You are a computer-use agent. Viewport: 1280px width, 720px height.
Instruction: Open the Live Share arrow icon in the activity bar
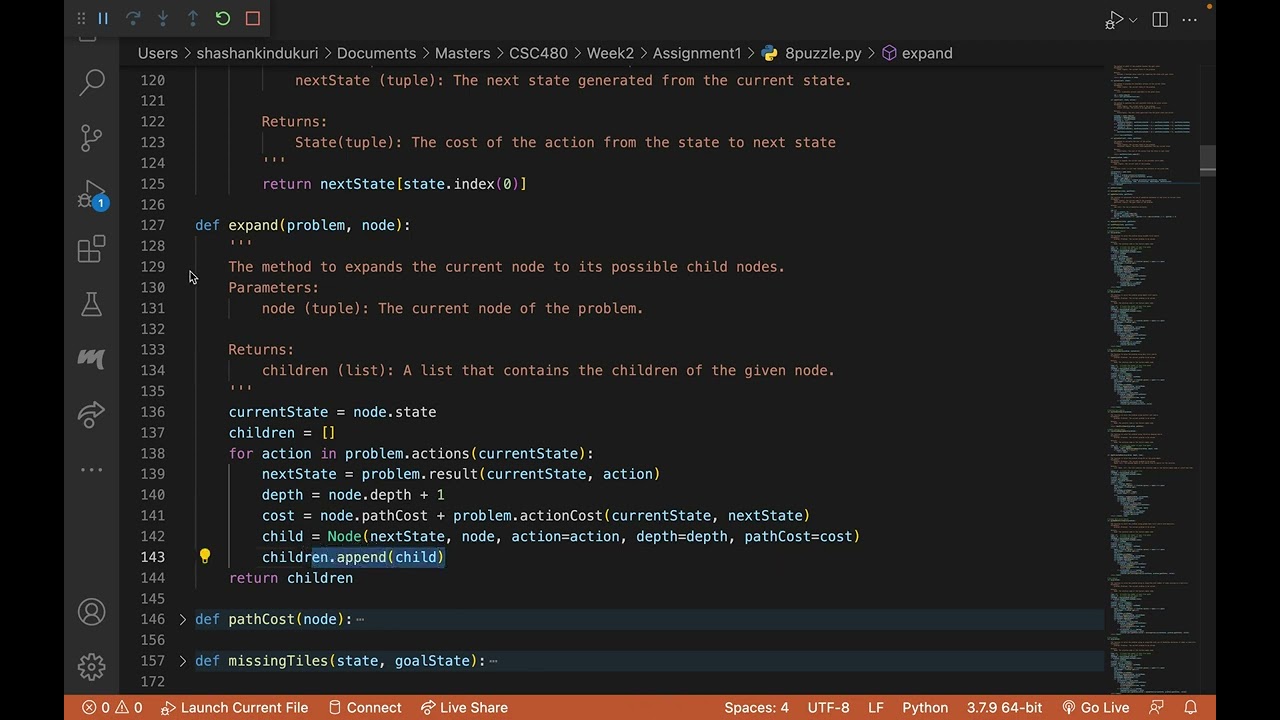(92, 414)
